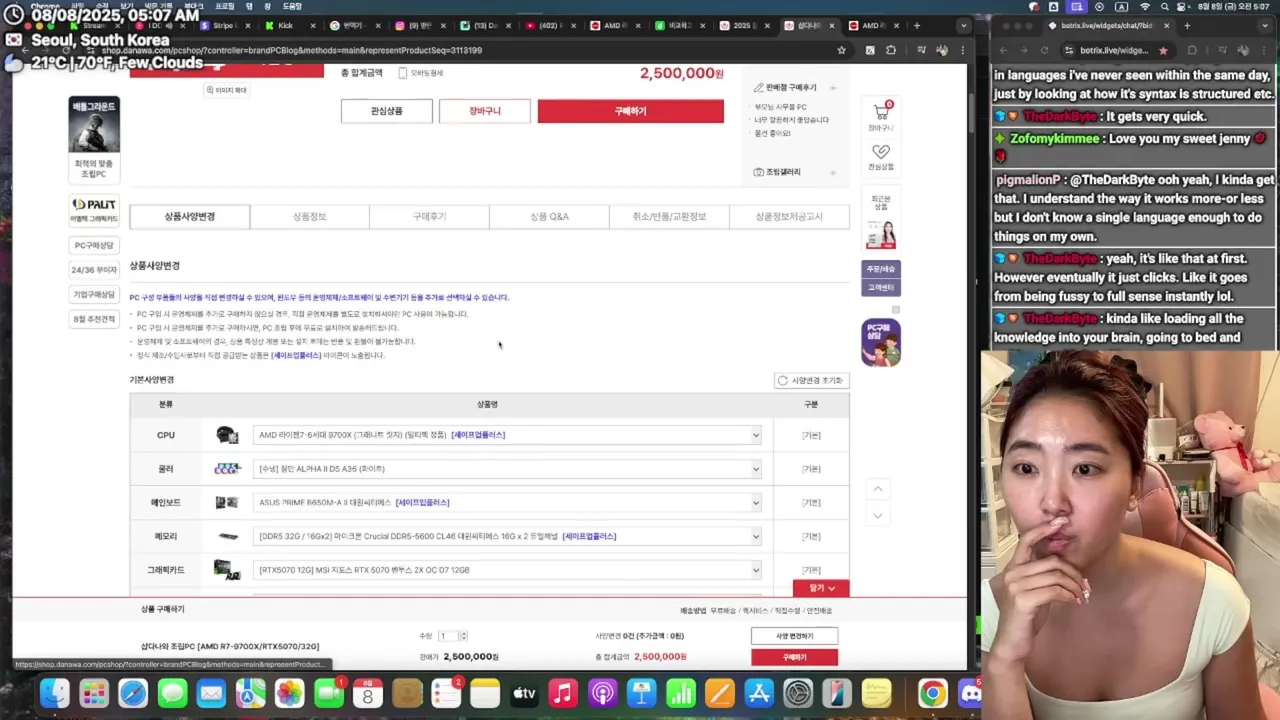Click the 관심상품 outlined button
This screenshot has width=1280, height=720.
click(x=387, y=111)
